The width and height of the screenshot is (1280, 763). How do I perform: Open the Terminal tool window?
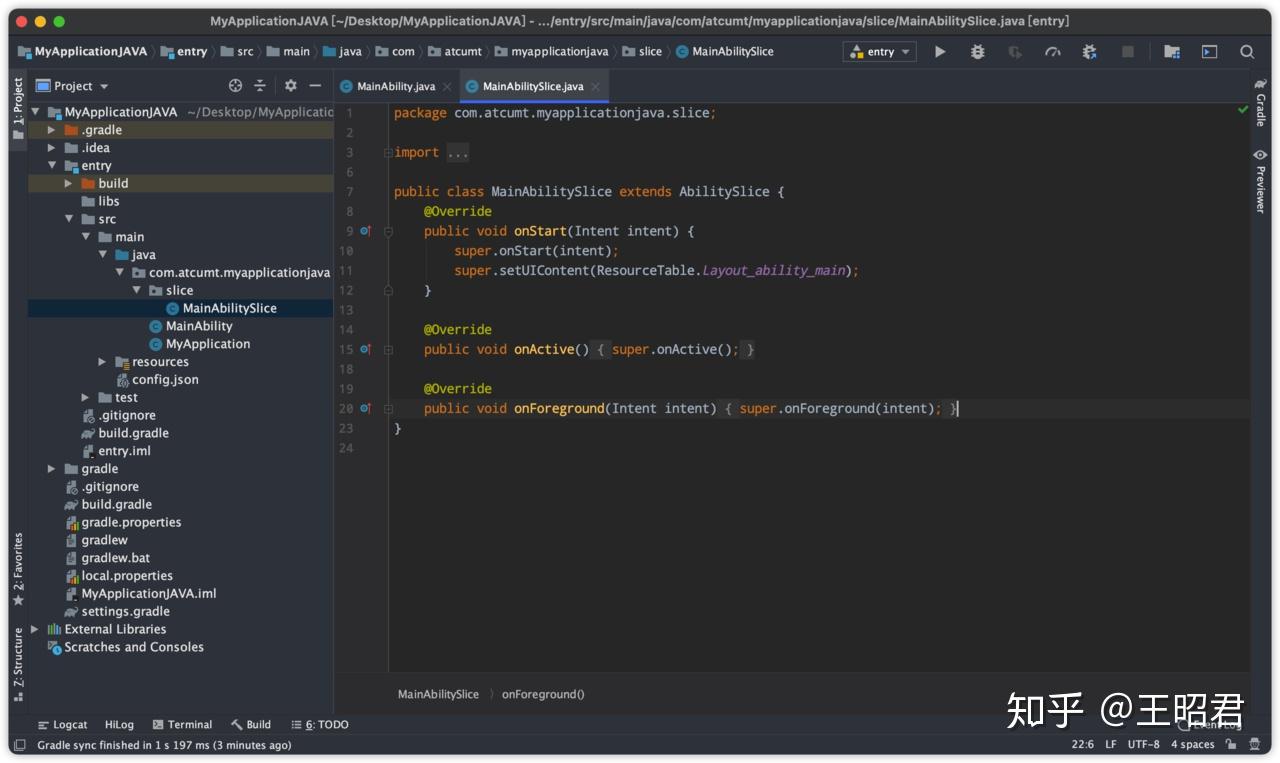coord(182,725)
